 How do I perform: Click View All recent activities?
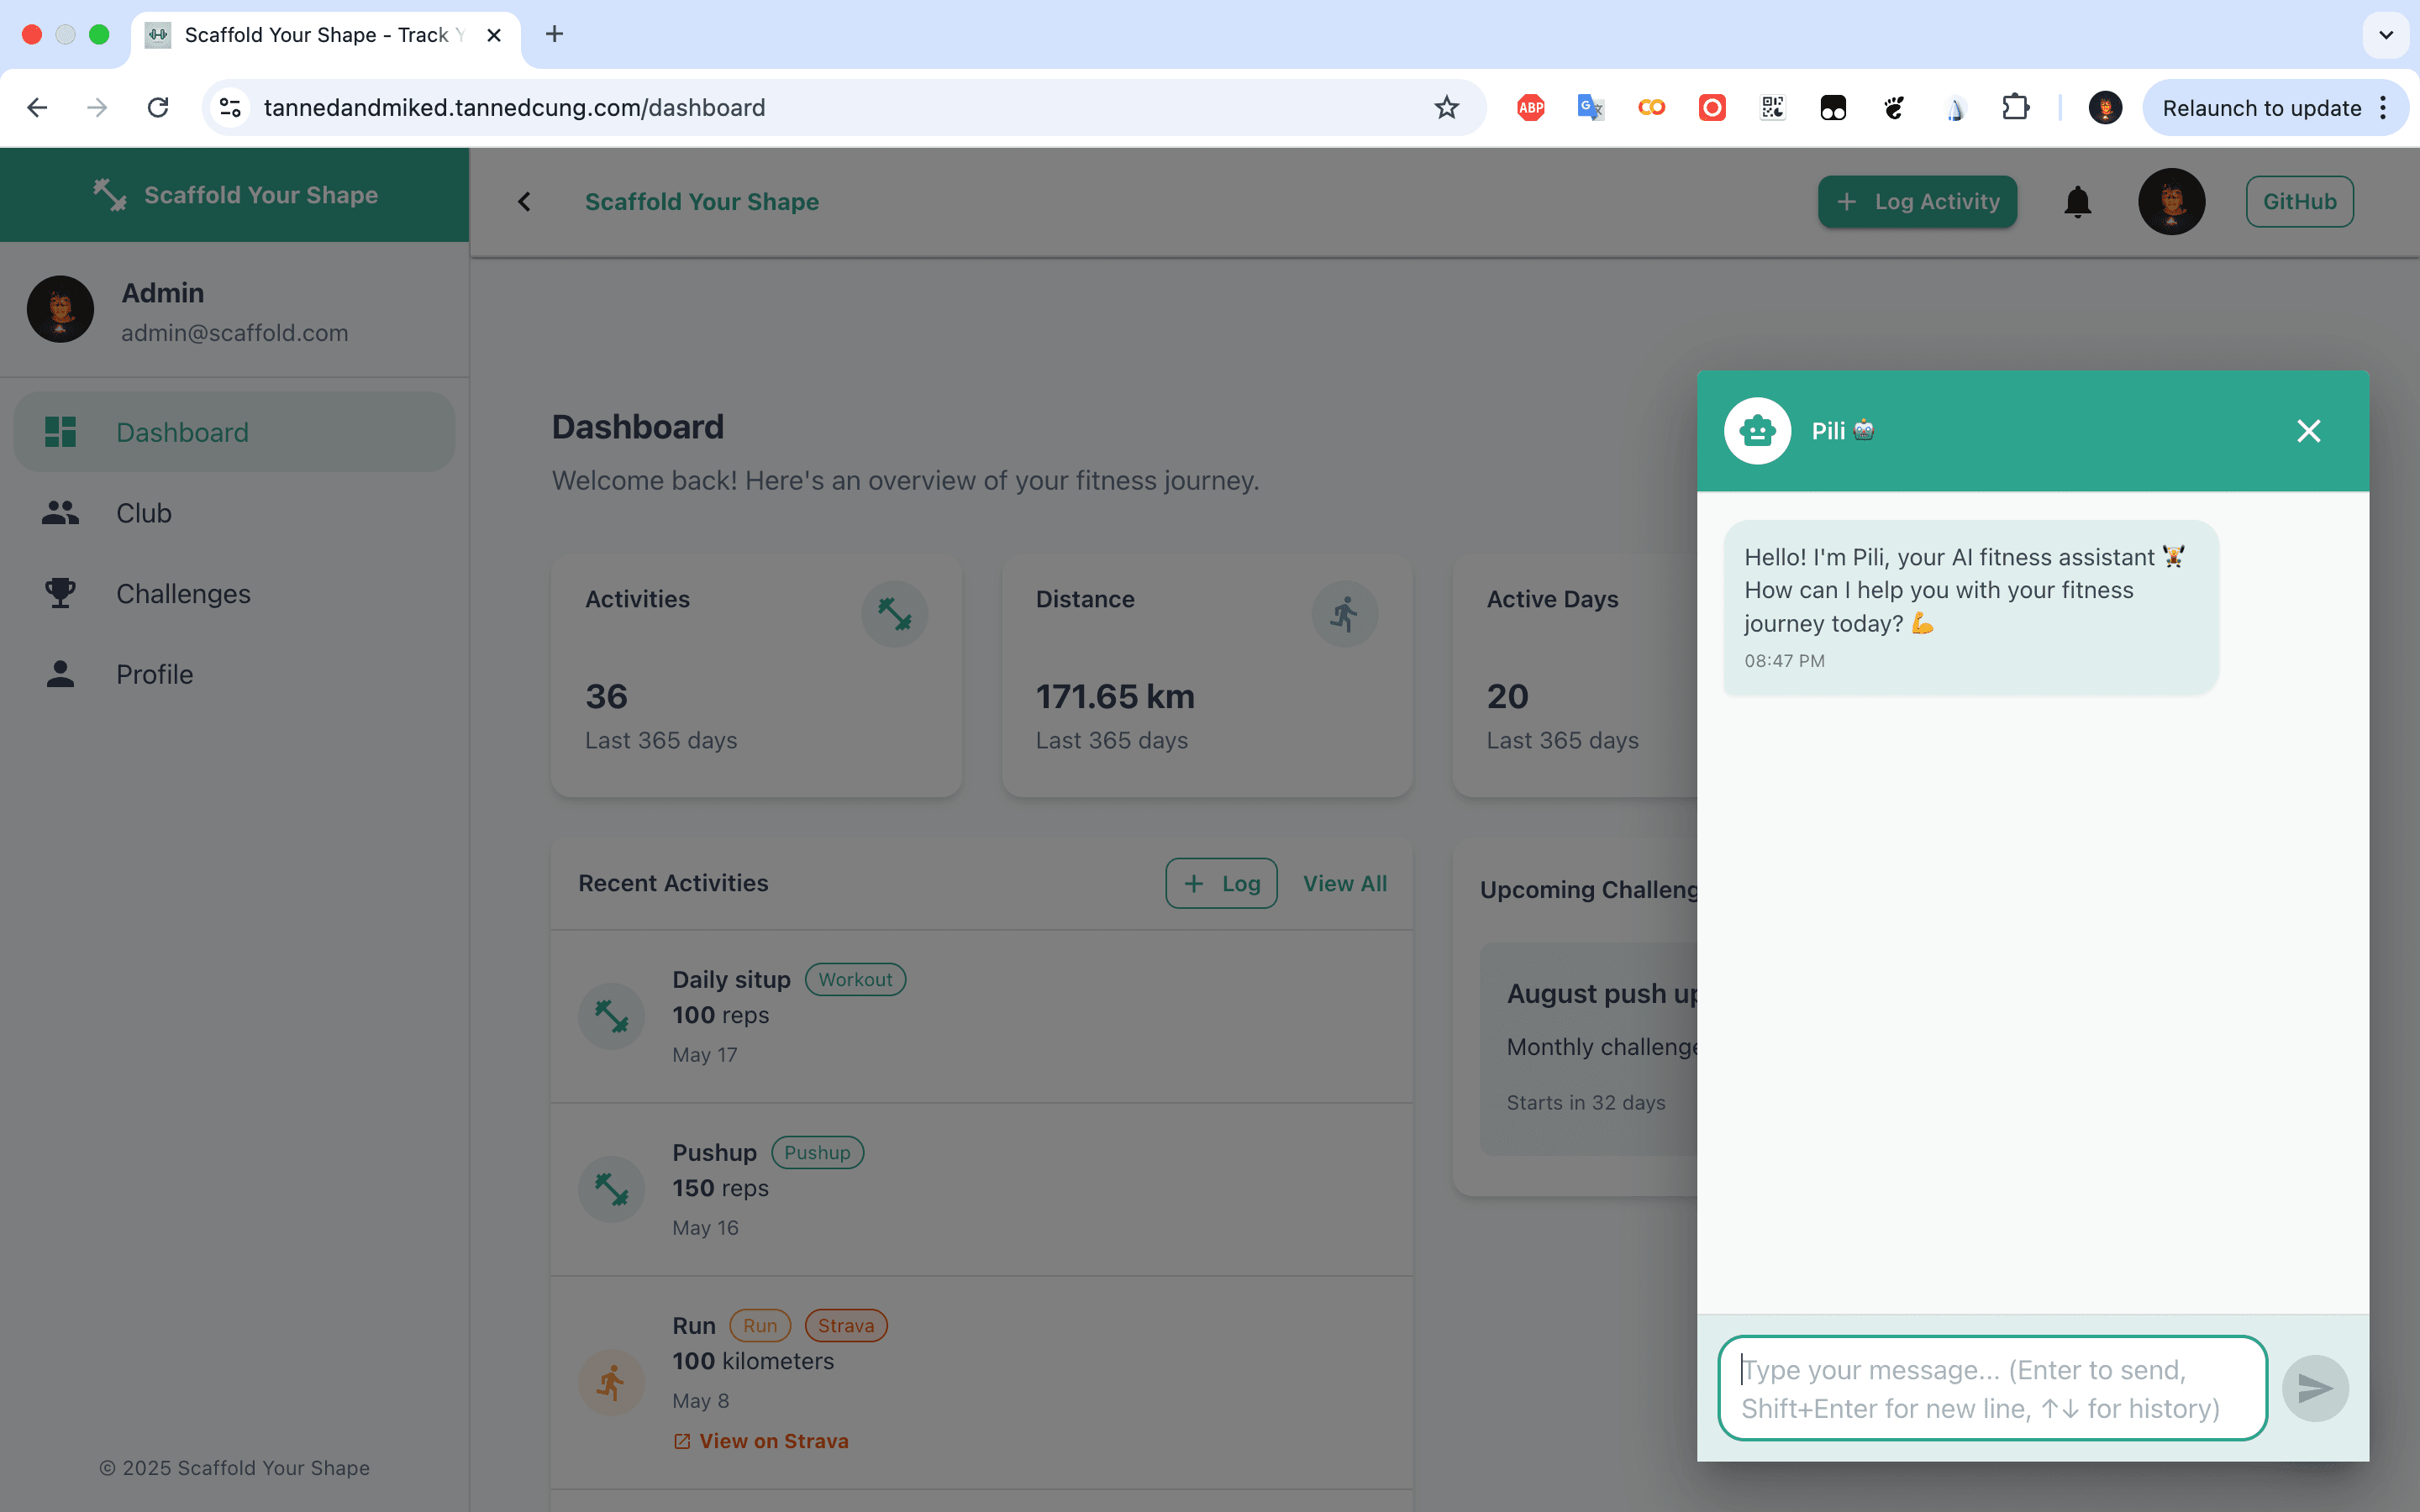click(1344, 883)
